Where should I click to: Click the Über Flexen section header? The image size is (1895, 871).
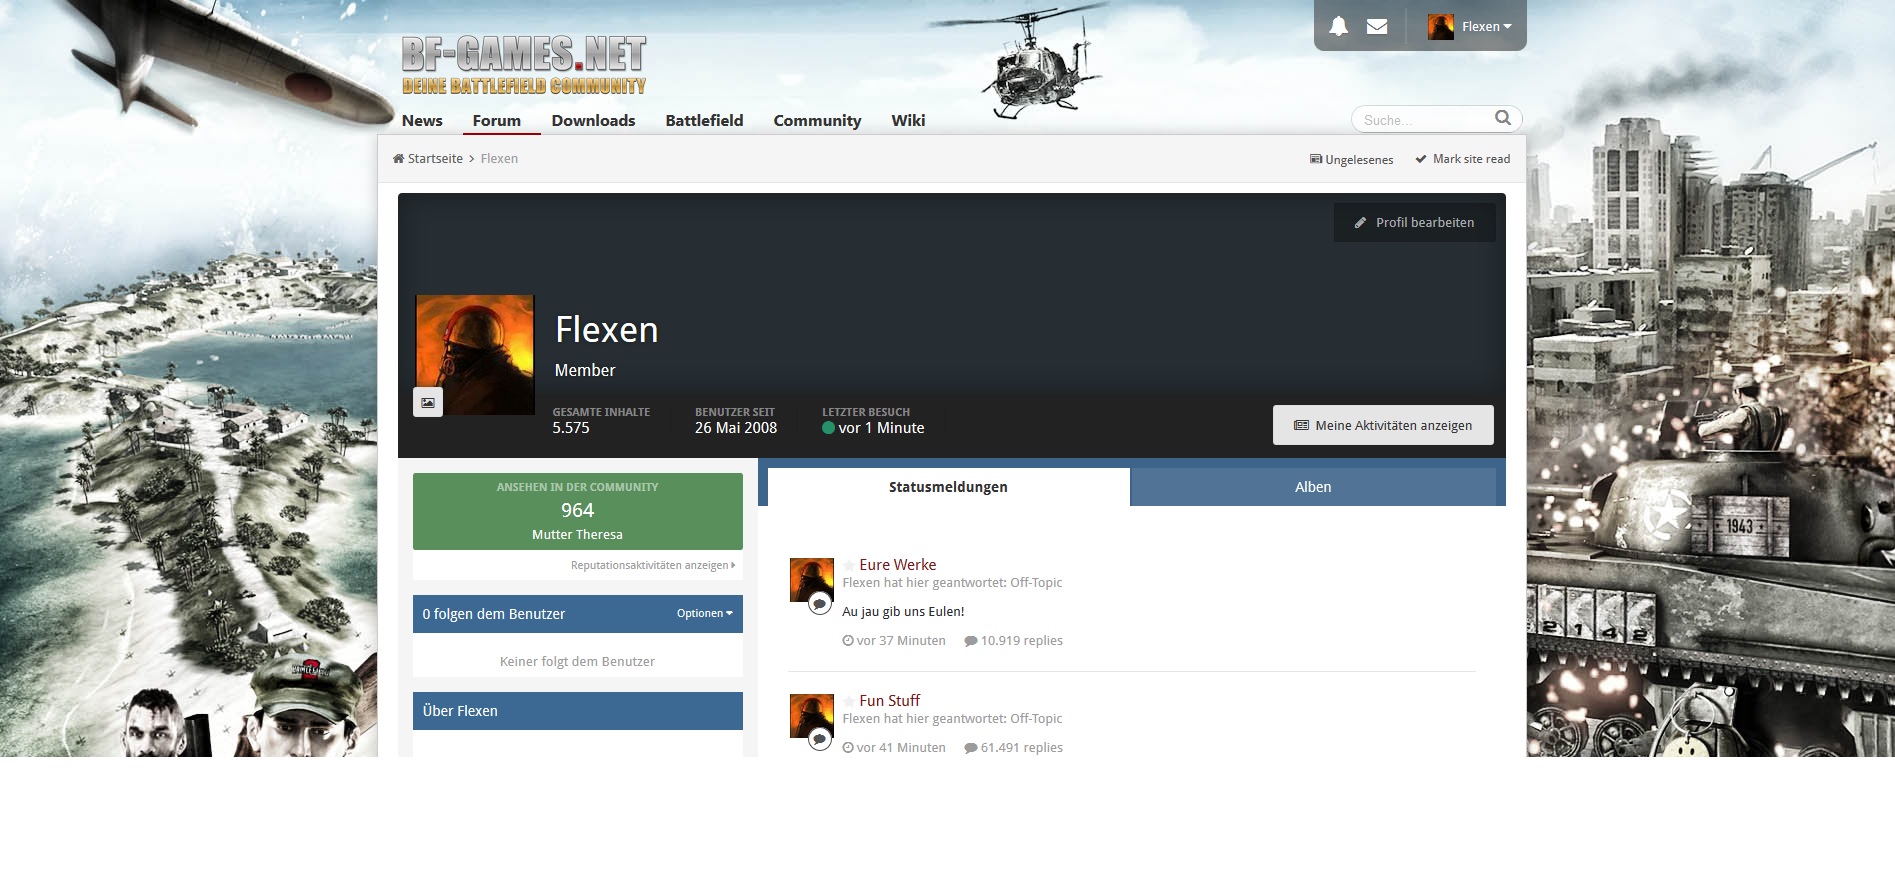(578, 711)
